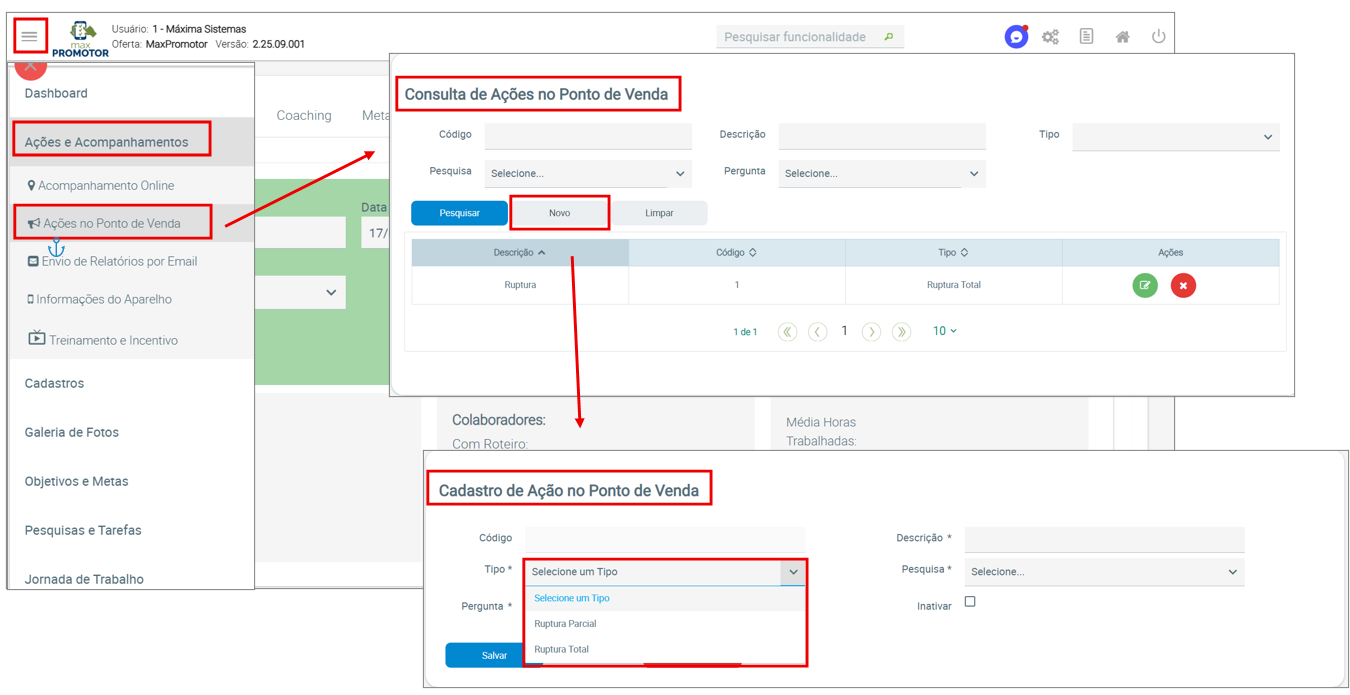
Task: Click the Salvar button
Action: [494, 656]
